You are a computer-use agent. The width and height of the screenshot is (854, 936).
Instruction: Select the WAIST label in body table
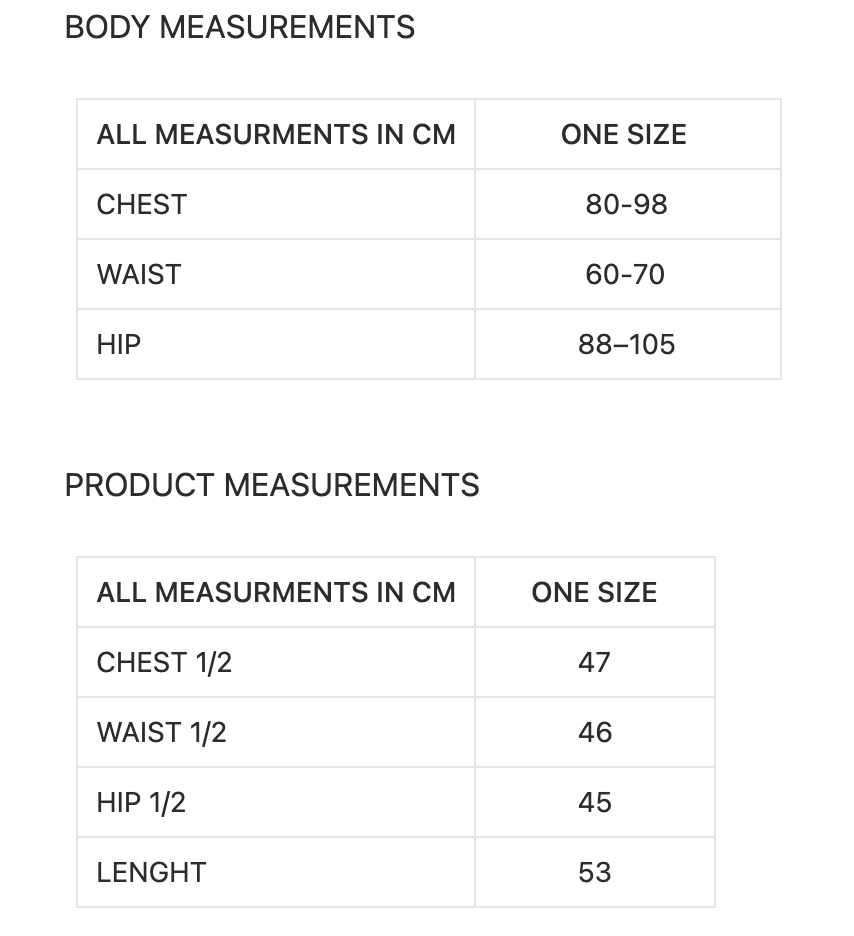click(138, 275)
